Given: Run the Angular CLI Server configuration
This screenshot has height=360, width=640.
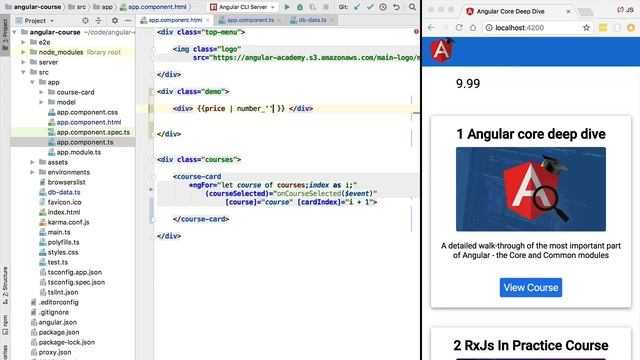Looking at the screenshot, I should pyautogui.click(x=287, y=7).
